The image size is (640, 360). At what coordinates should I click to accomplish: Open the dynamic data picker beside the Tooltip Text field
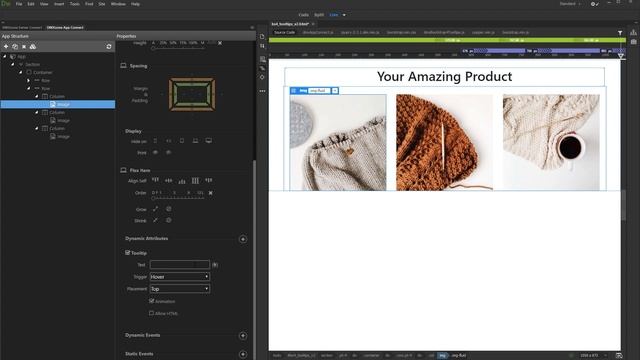pos(215,265)
